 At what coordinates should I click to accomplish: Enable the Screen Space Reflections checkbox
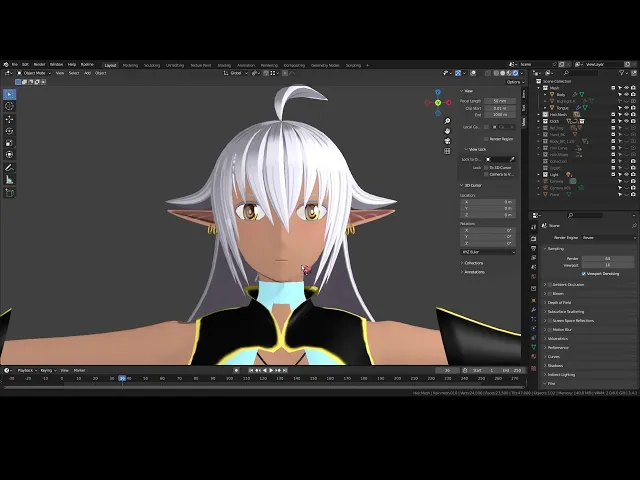(x=550, y=321)
